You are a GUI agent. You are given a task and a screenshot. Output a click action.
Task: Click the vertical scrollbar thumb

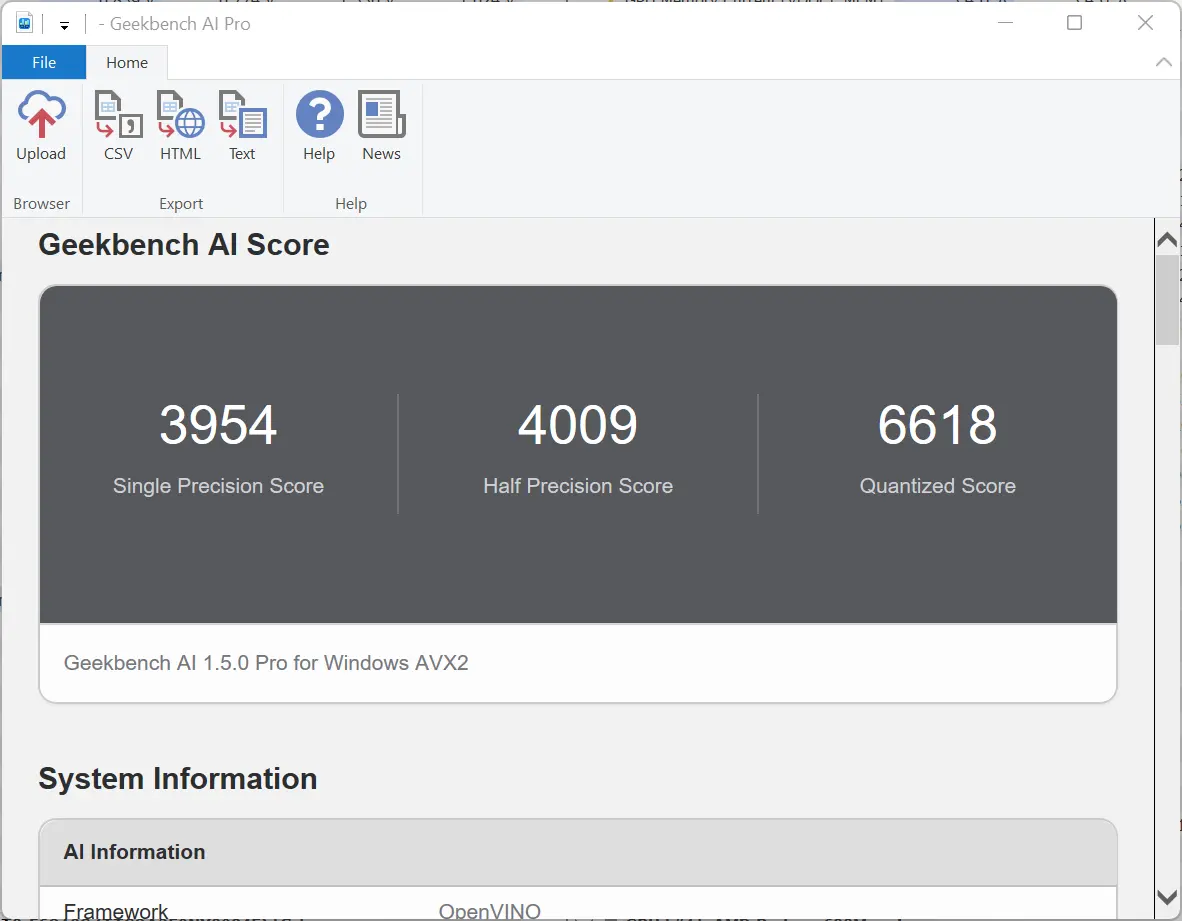(x=1167, y=300)
